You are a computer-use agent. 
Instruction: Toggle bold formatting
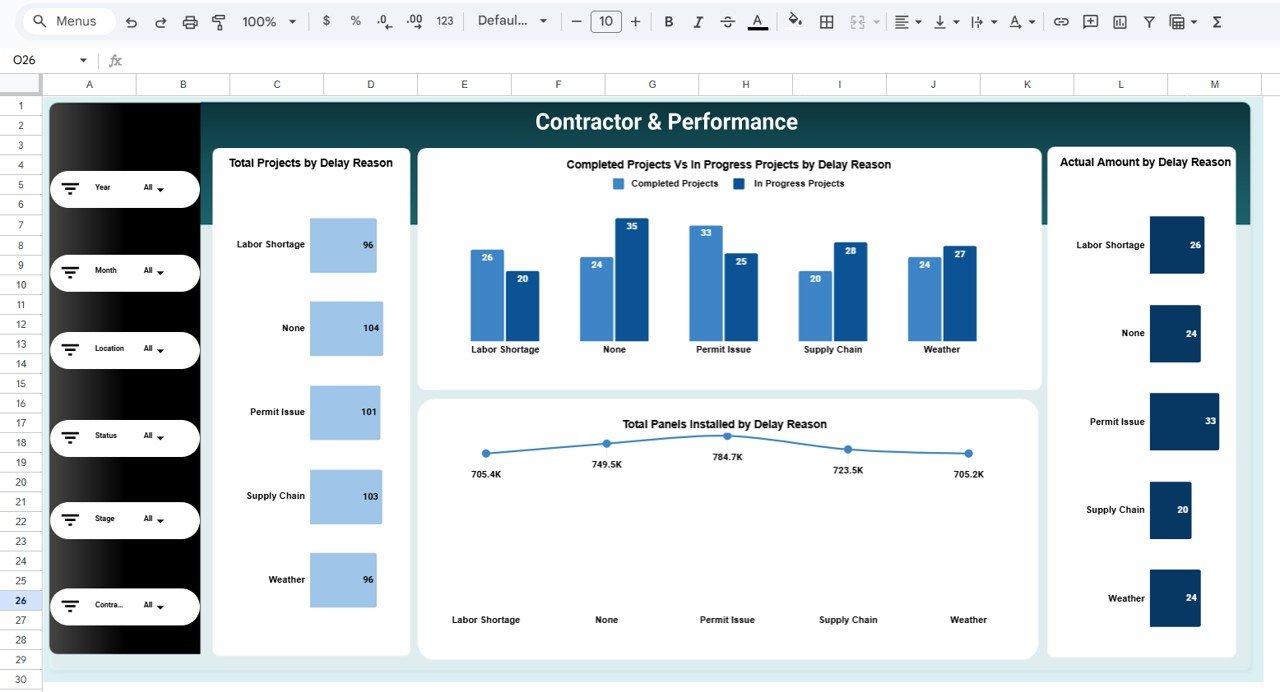(668, 20)
